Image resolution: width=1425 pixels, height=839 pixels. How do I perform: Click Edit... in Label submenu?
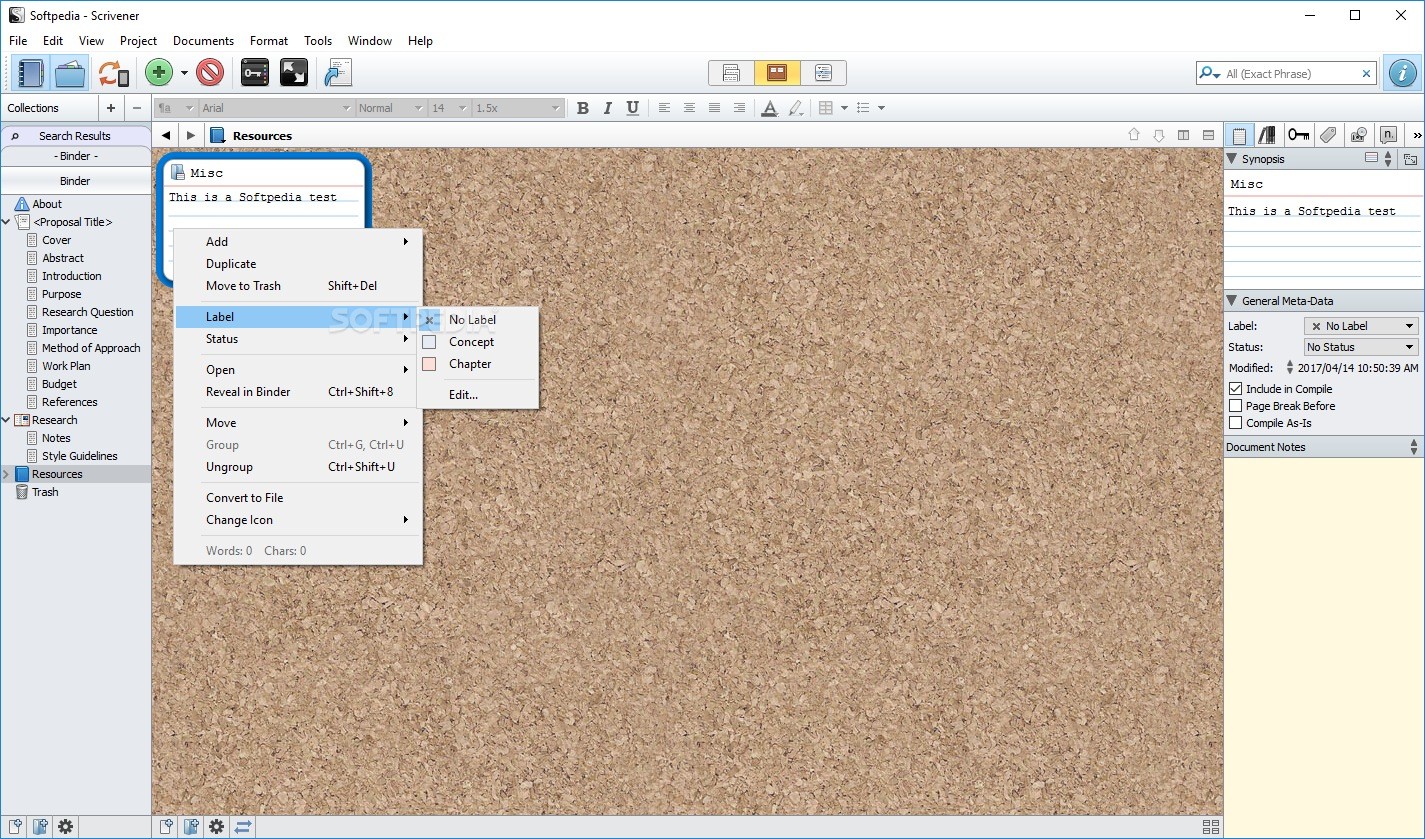click(x=478, y=395)
